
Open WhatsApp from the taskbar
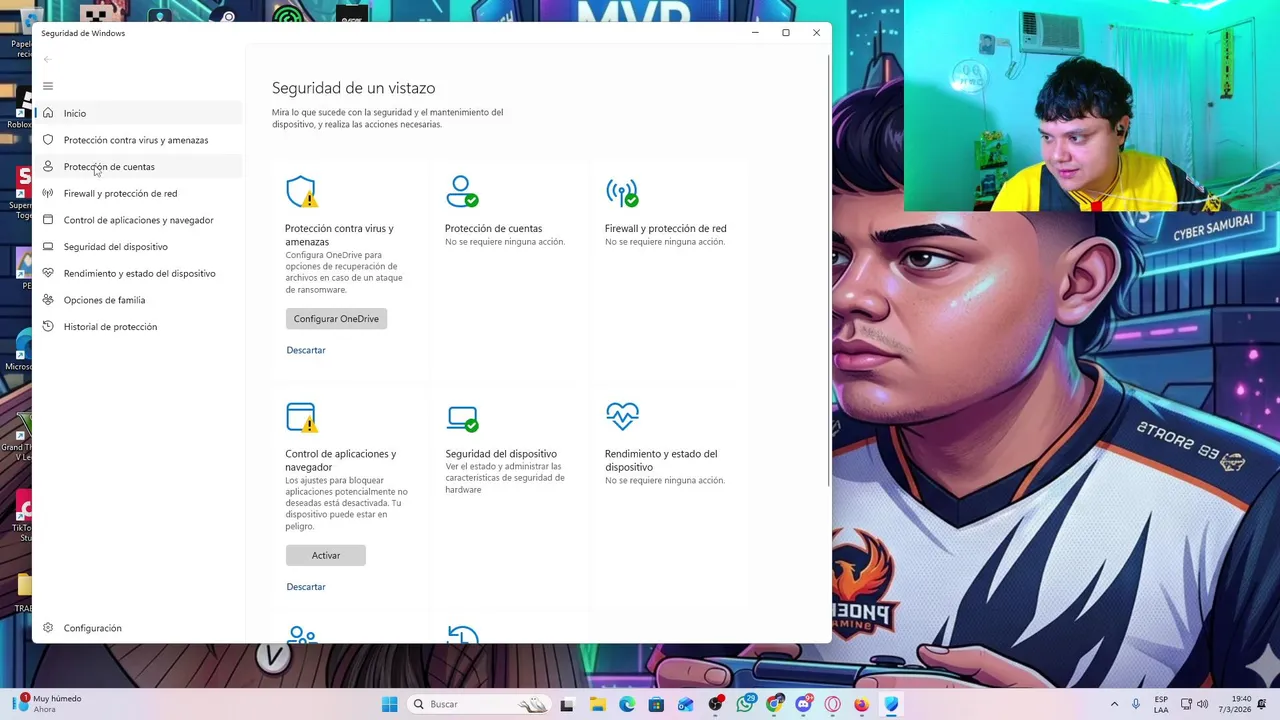745,704
